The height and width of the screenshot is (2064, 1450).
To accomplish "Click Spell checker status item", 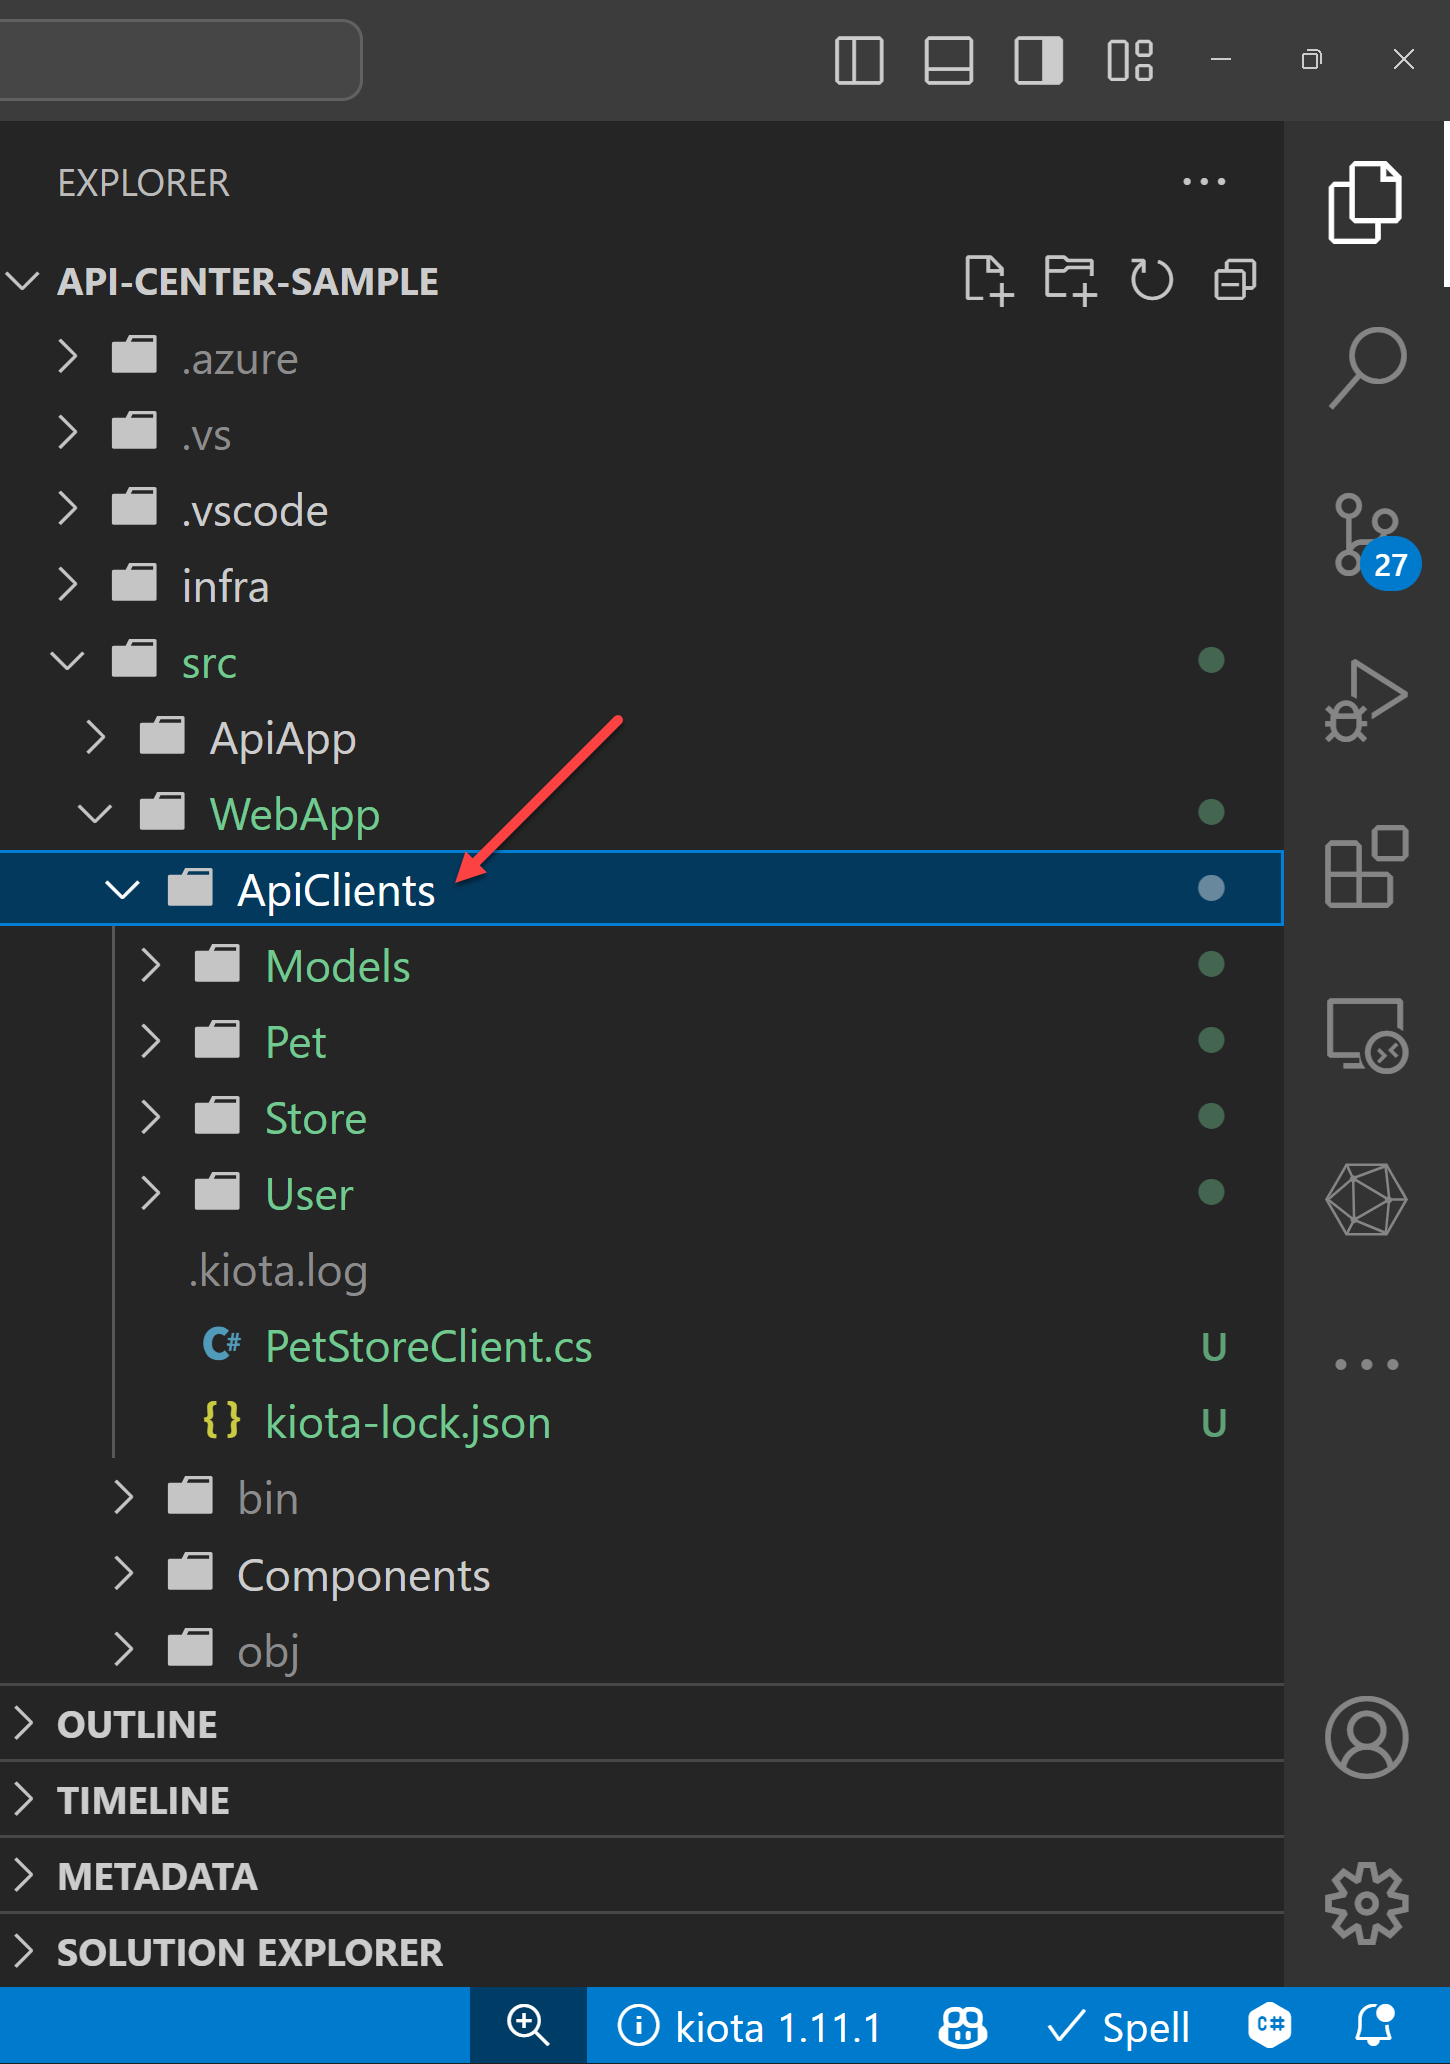I will click(x=1118, y=2027).
